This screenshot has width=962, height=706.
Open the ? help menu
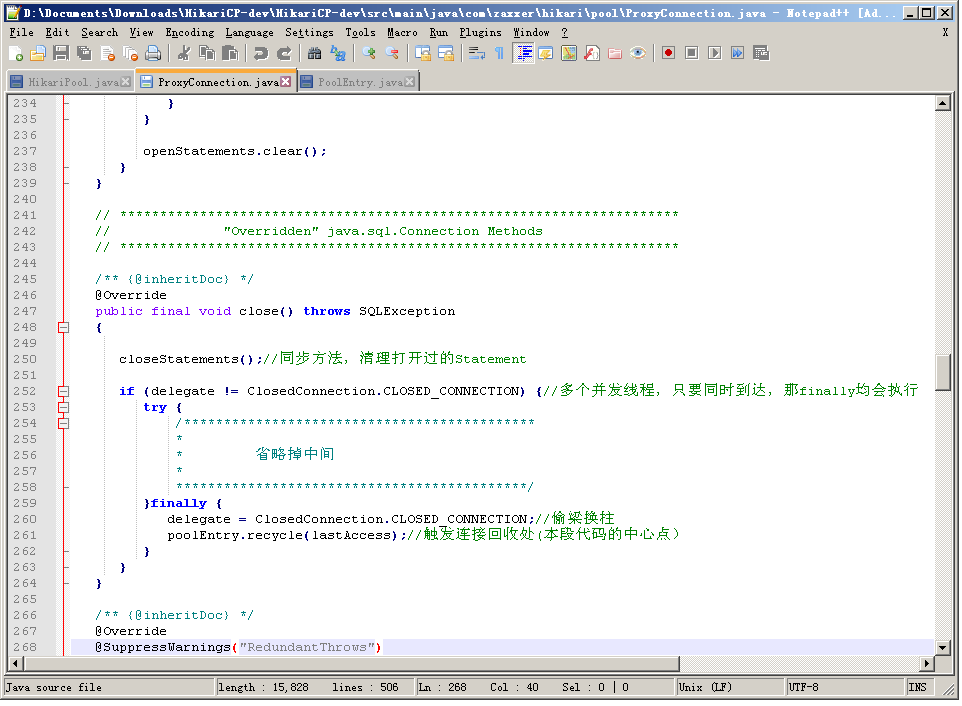point(564,33)
